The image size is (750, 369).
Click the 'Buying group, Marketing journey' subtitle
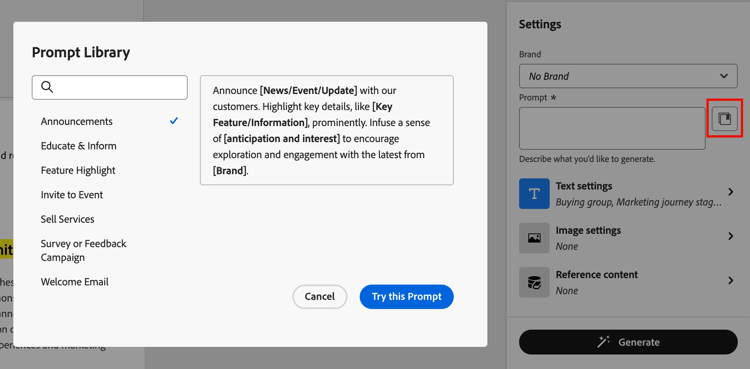pyautogui.click(x=639, y=202)
